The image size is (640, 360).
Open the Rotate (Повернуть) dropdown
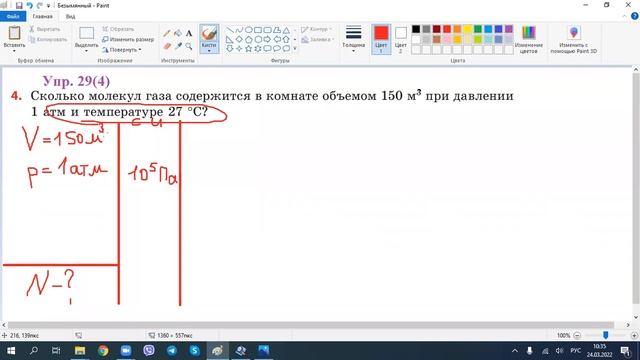[122, 50]
